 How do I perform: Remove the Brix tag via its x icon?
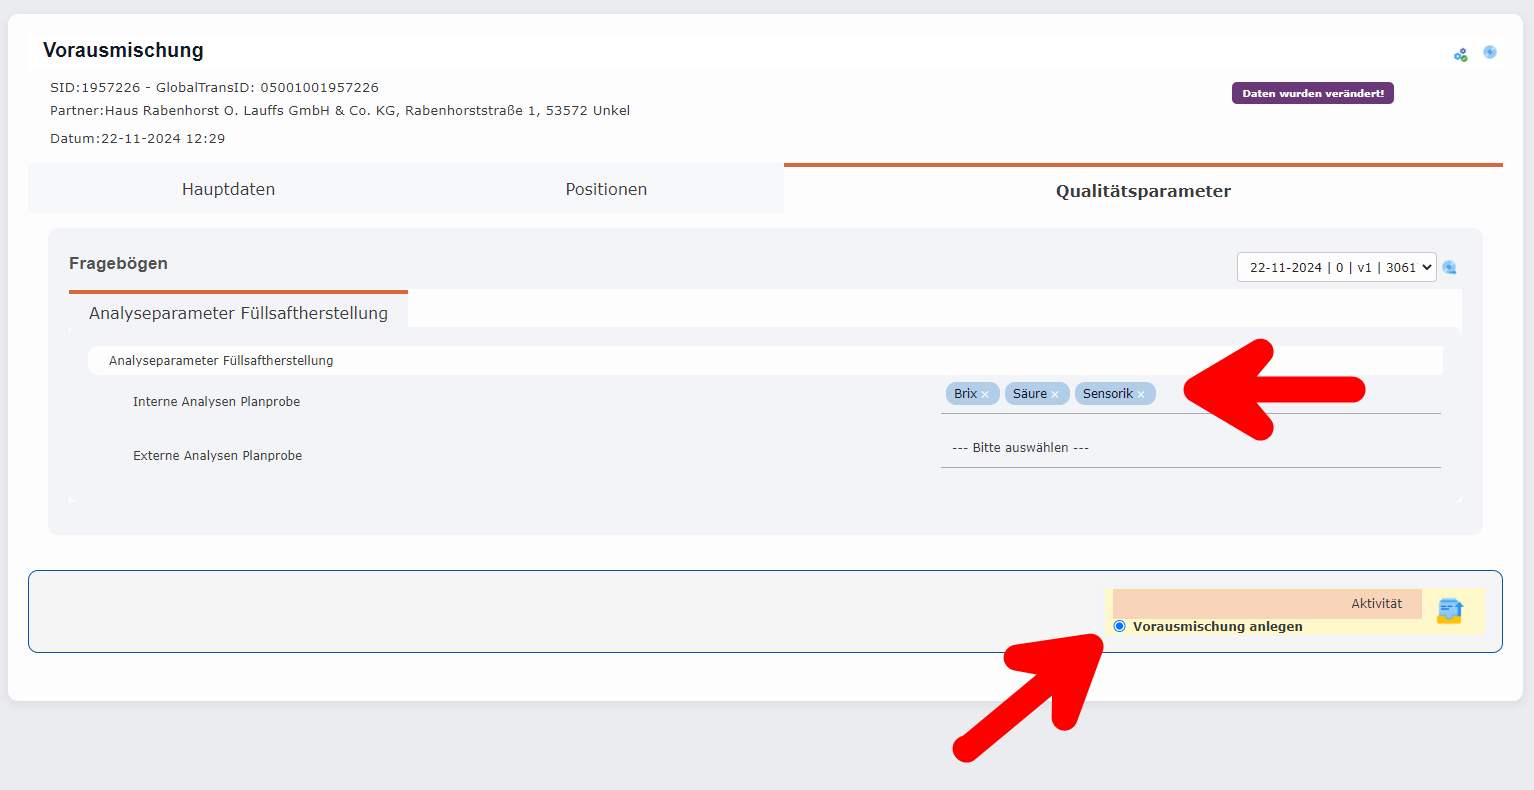click(x=988, y=393)
